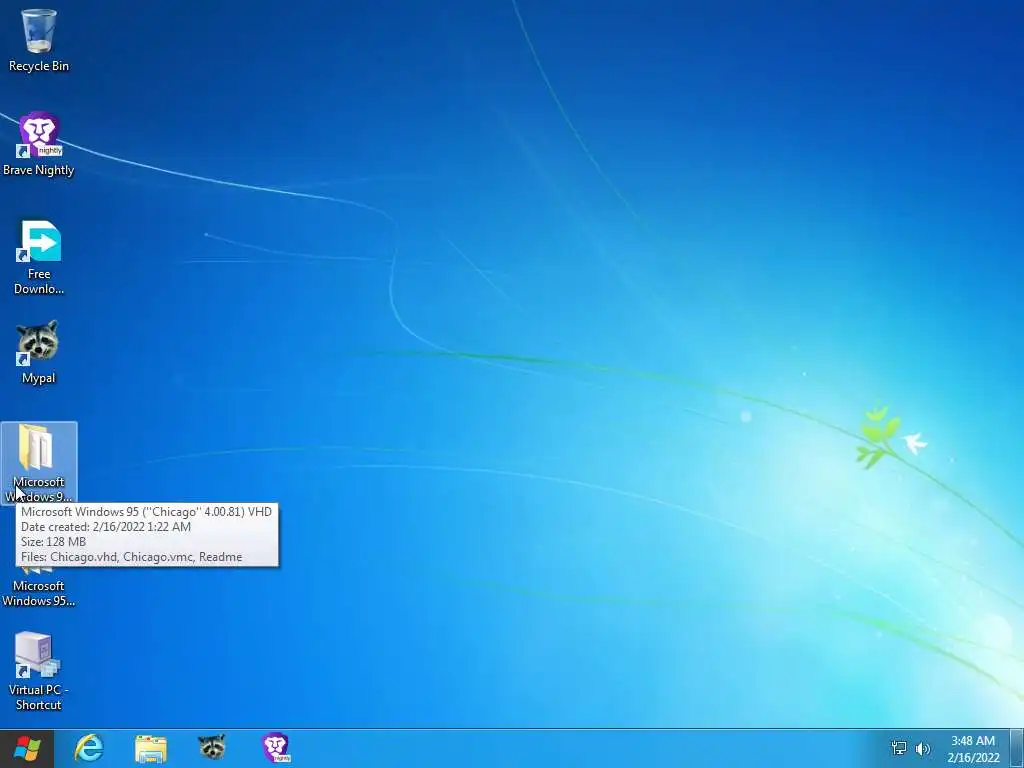Viewport: 1024px width, 768px height.
Task: Launch Internet Explorer from the taskbar
Action: click(x=89, y=748)
